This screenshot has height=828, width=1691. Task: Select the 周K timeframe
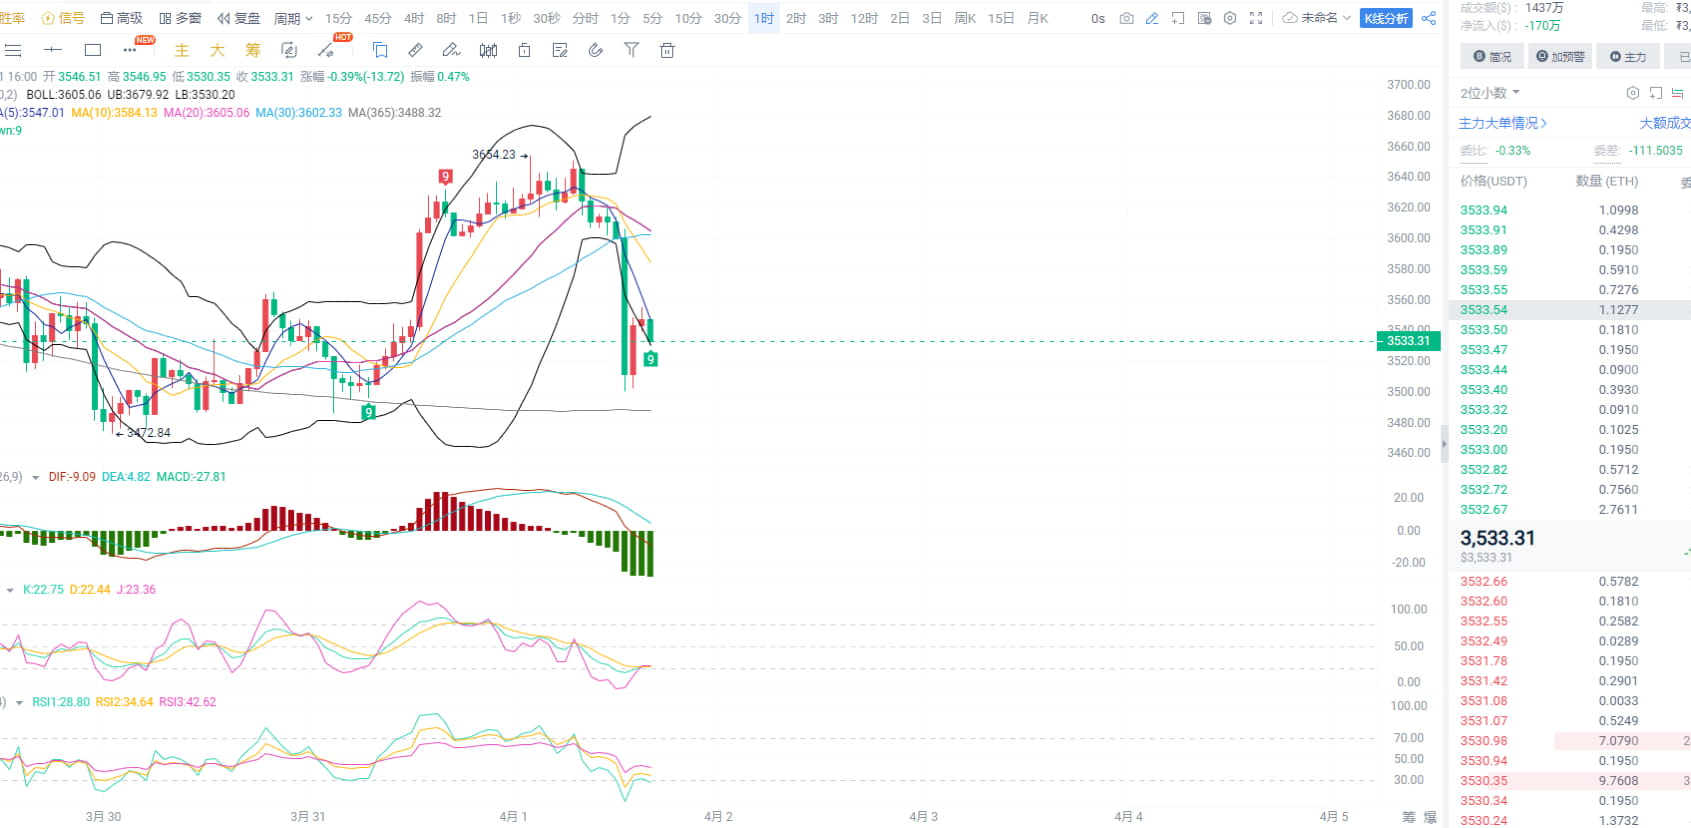(965, 18)
